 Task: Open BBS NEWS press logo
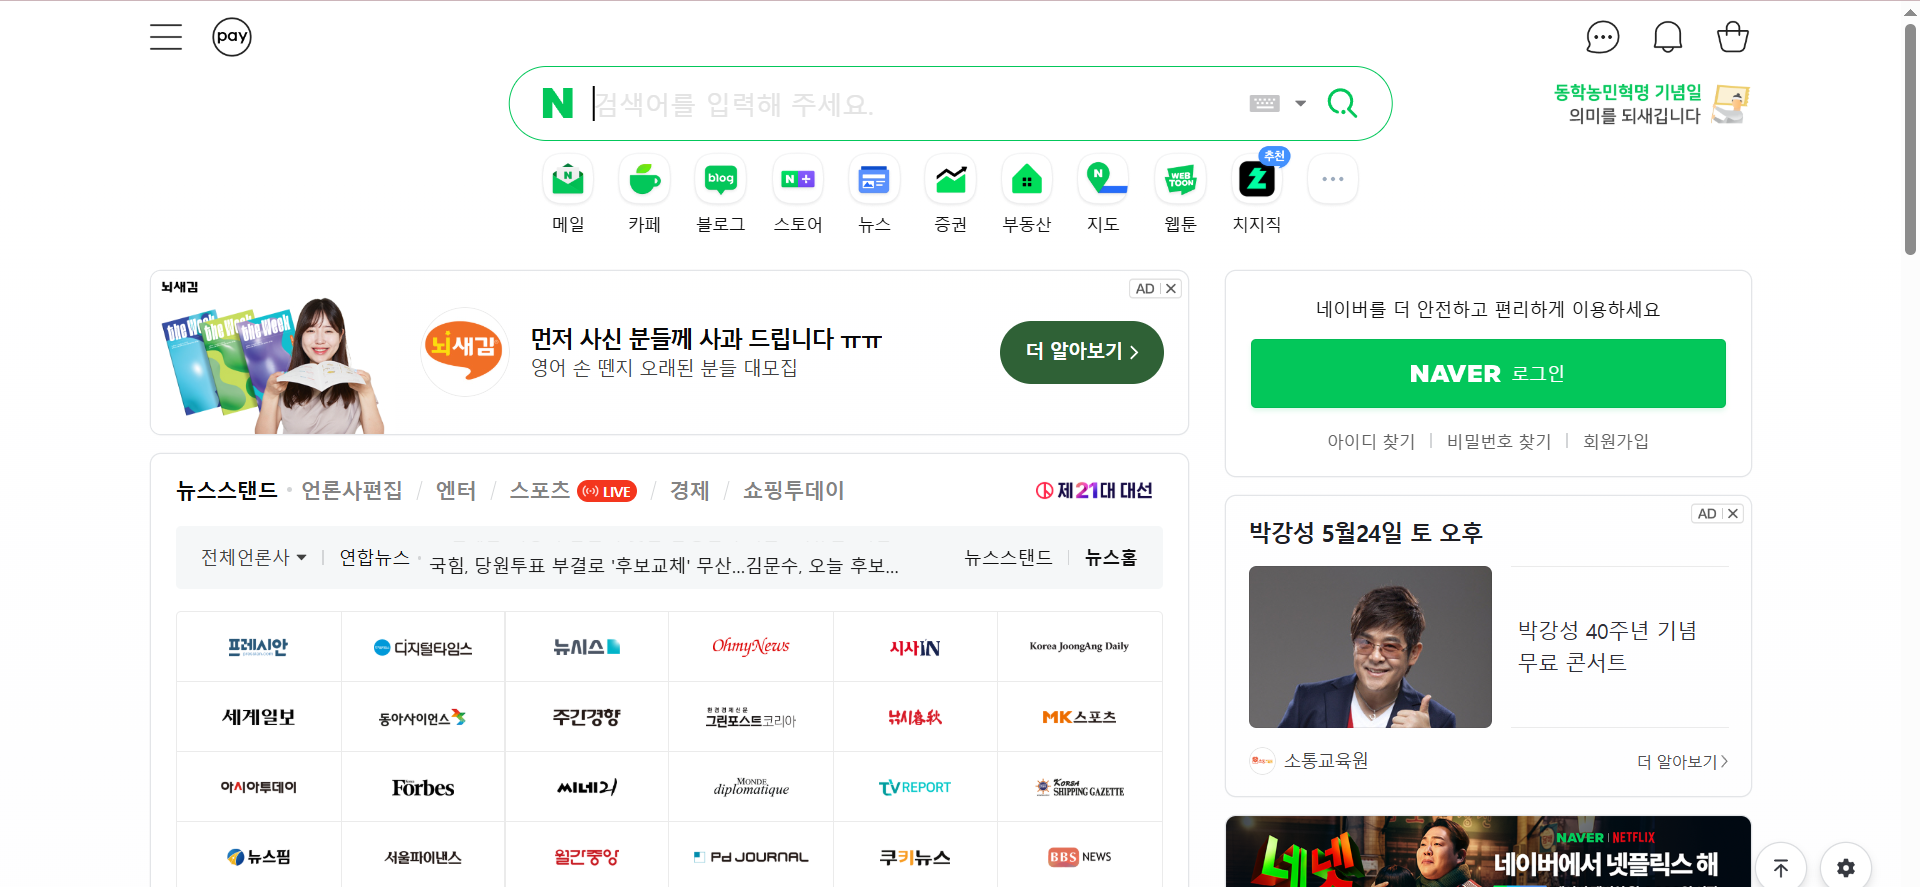1080,857
